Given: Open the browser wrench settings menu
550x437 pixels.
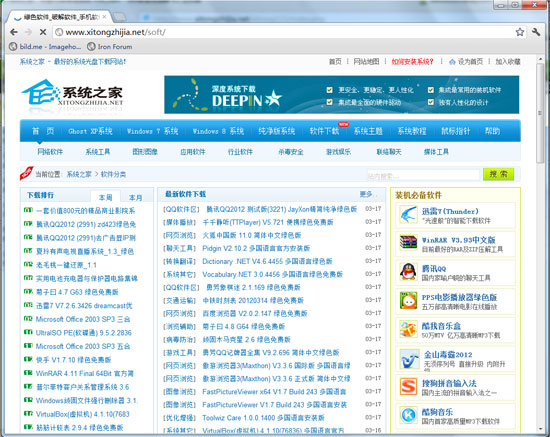Looking at the screenshot, I should pyautogui.click(x=536, y=32).
